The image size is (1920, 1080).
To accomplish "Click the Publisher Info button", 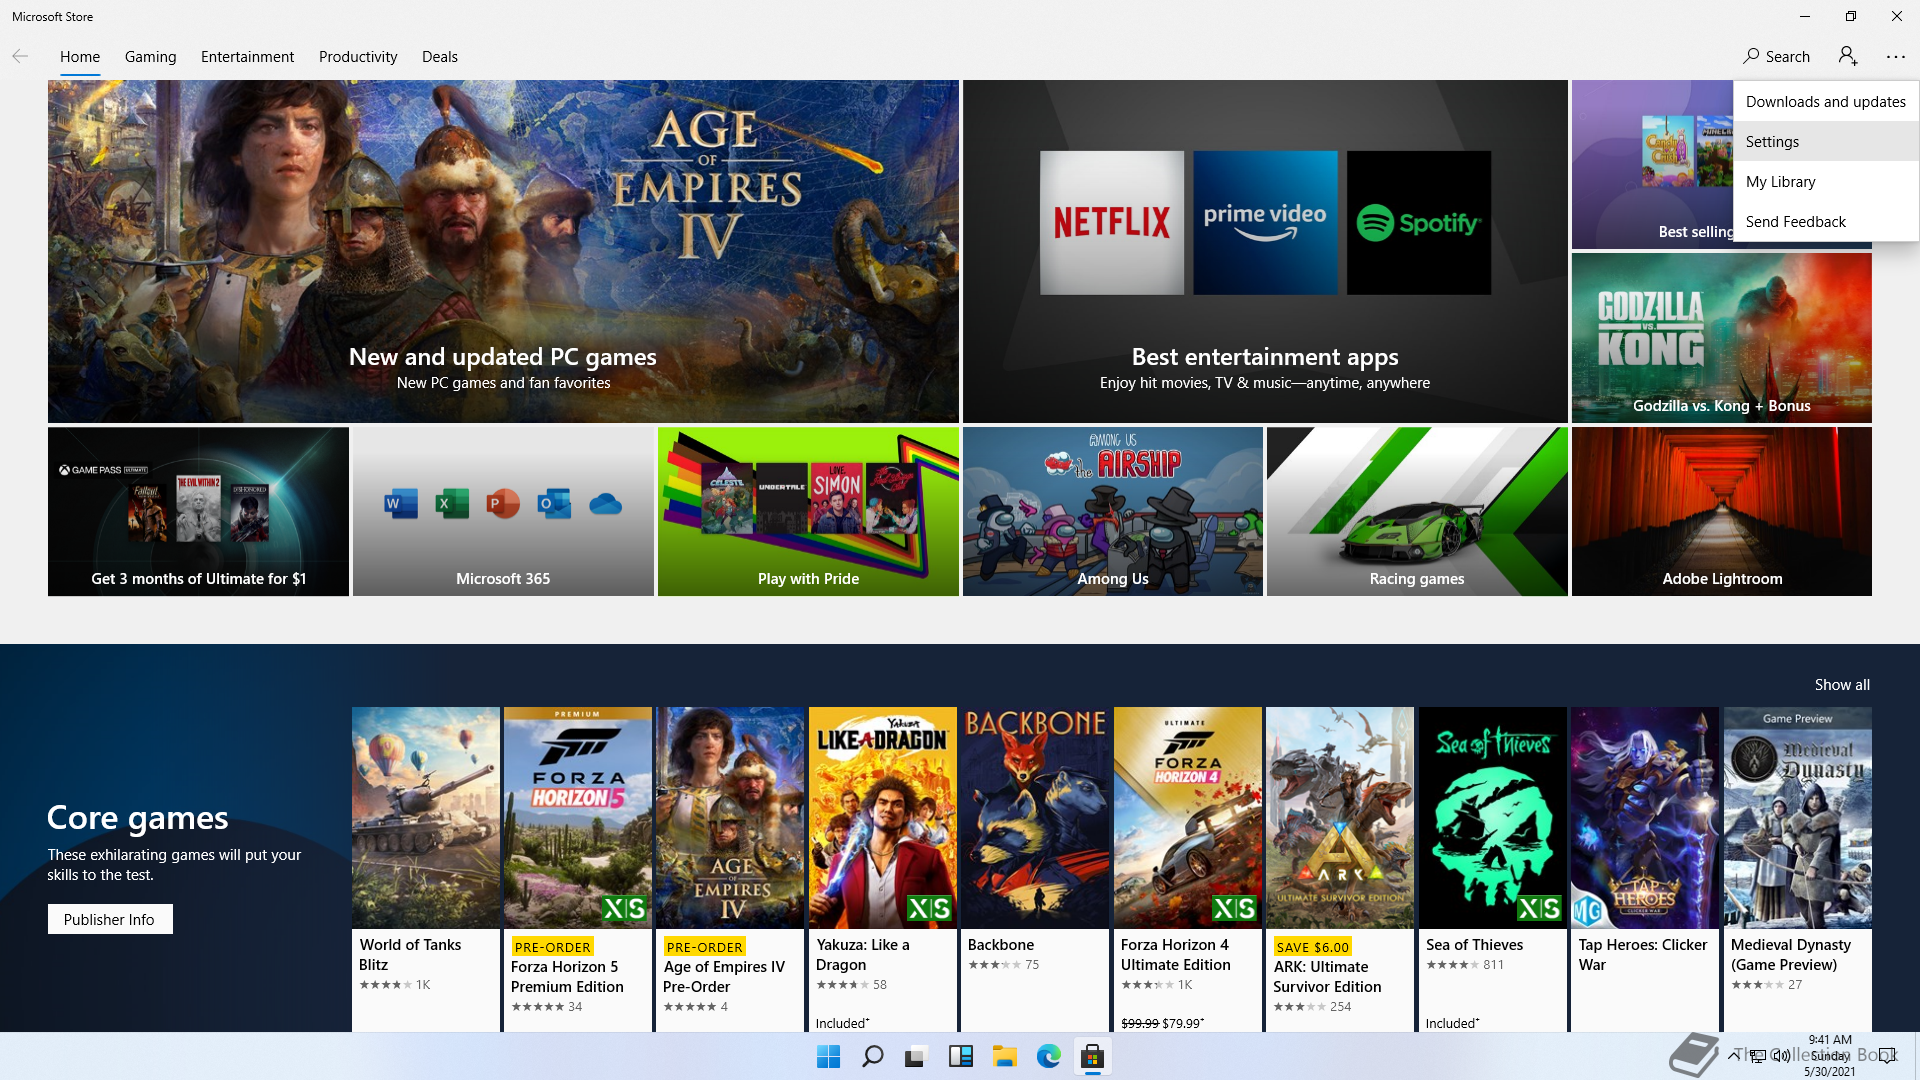I will pos(110,919).
